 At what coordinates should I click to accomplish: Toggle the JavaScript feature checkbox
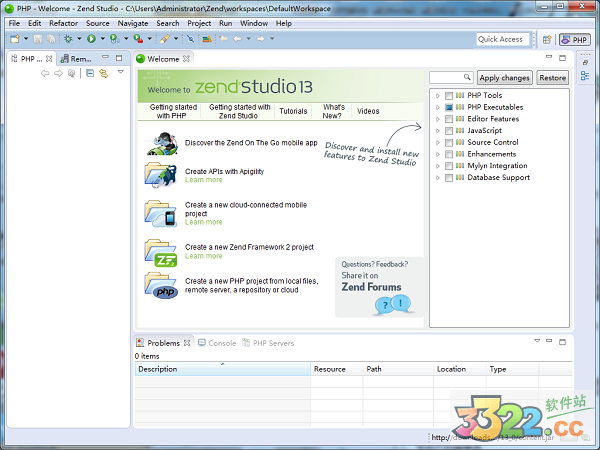449,130
